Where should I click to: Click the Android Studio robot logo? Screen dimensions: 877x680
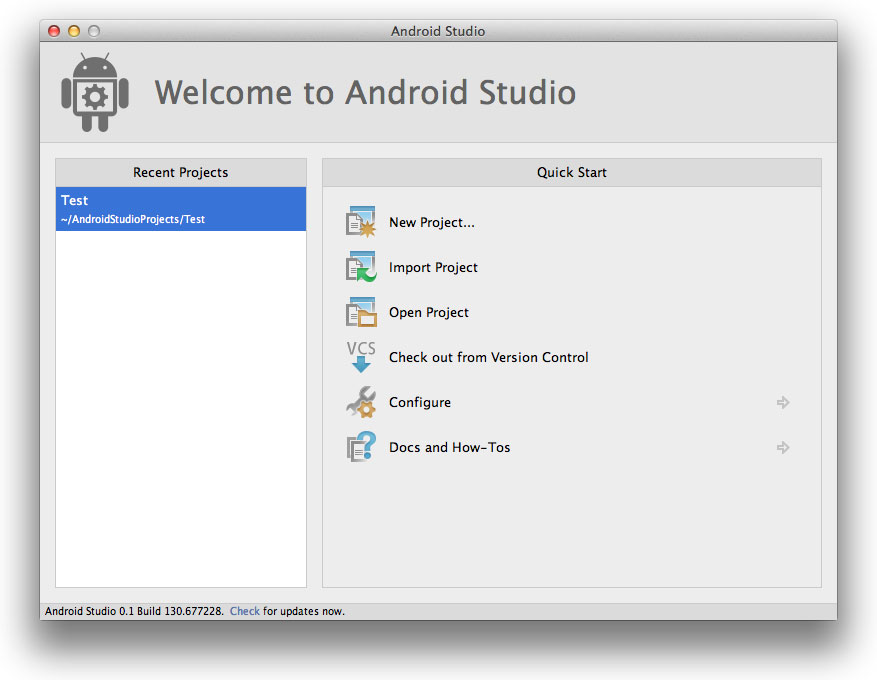(95, 92)
